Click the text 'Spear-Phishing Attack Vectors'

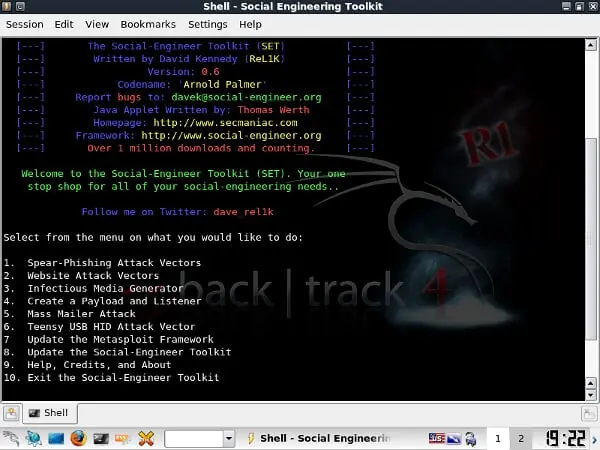114,263
